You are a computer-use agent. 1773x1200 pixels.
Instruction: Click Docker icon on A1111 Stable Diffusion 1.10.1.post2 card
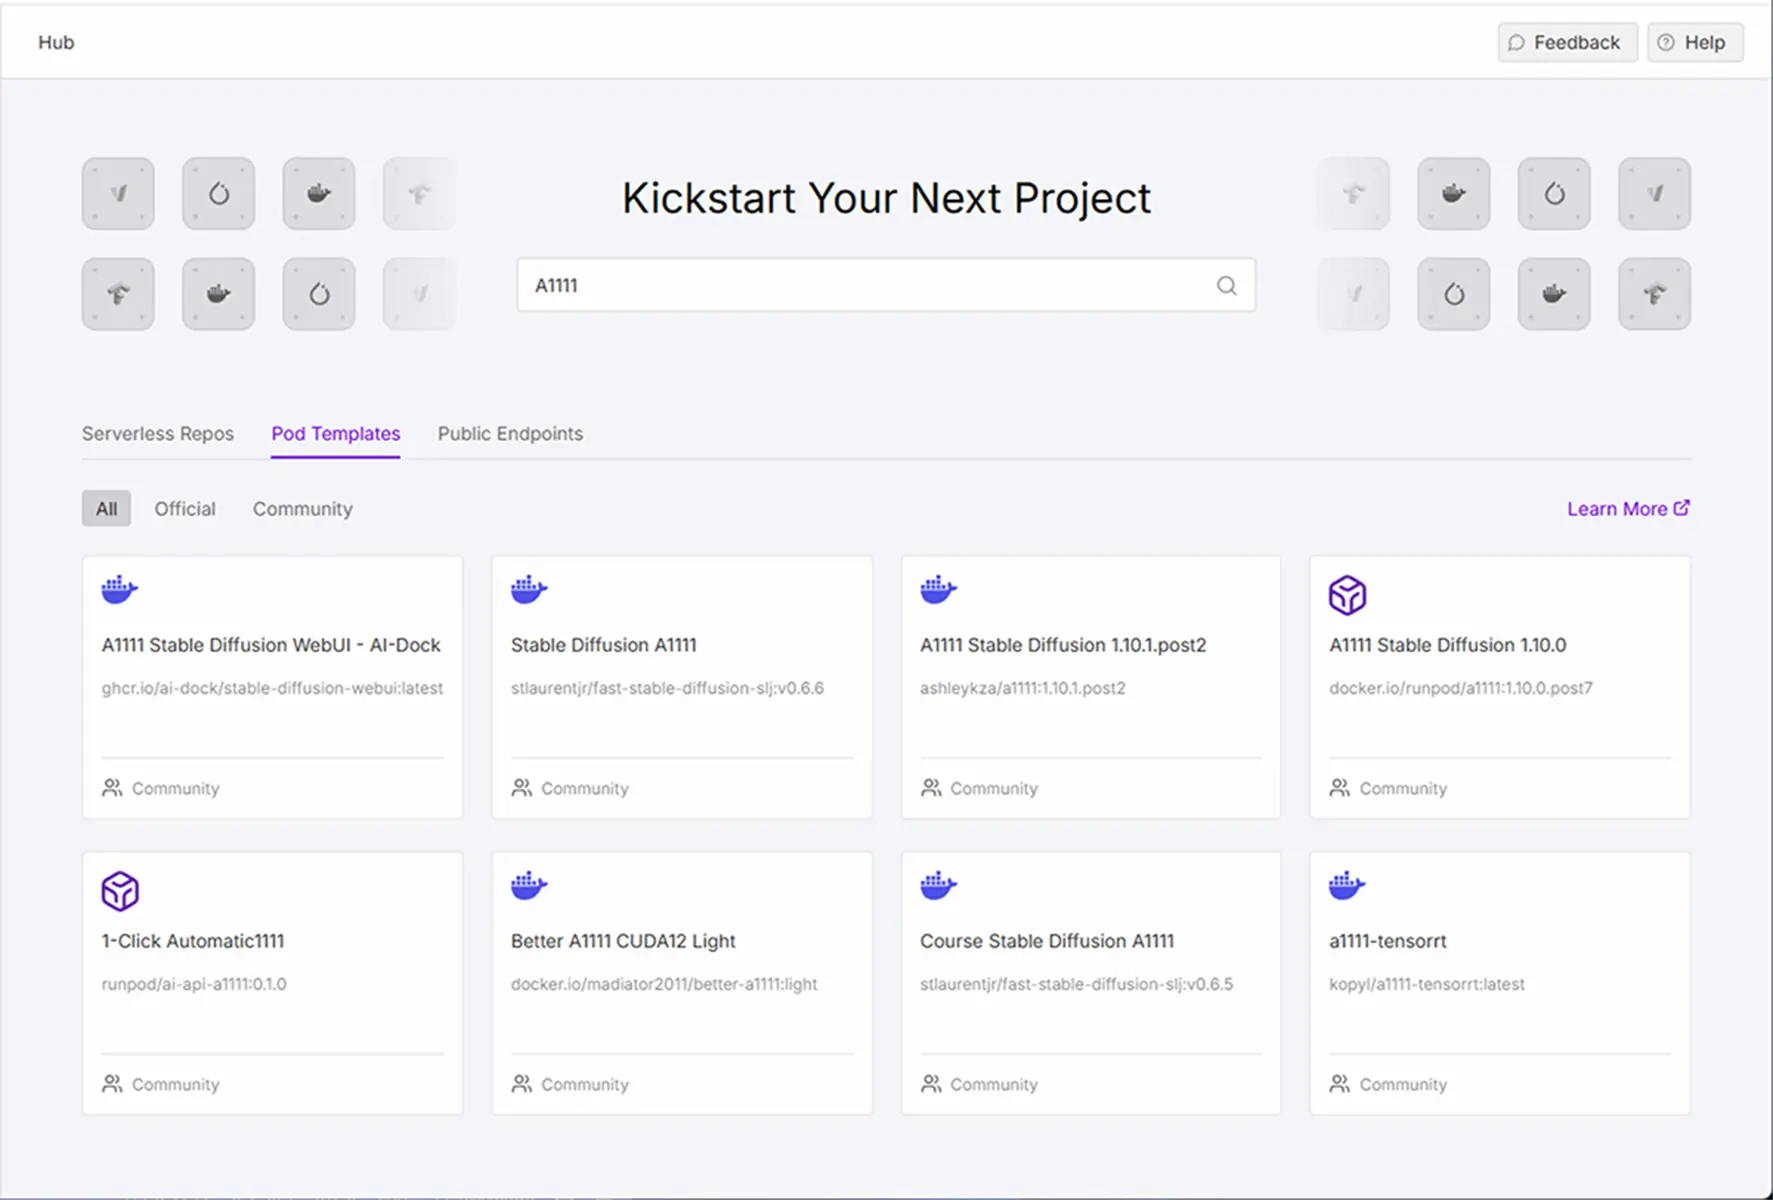click(x=938, y=590)
